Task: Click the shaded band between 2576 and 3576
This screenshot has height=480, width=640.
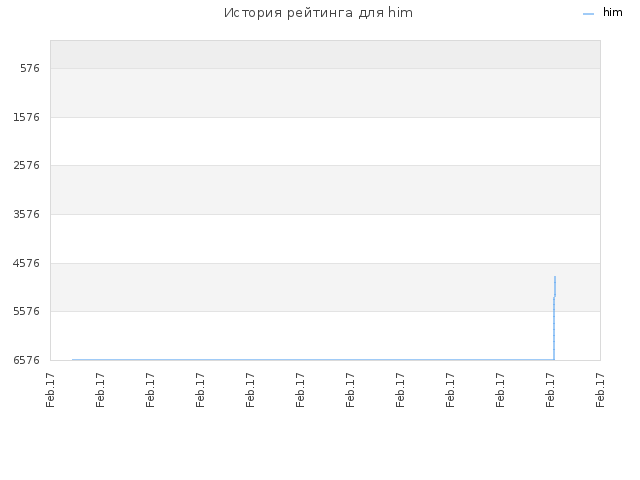Action: tap(325, 190)
